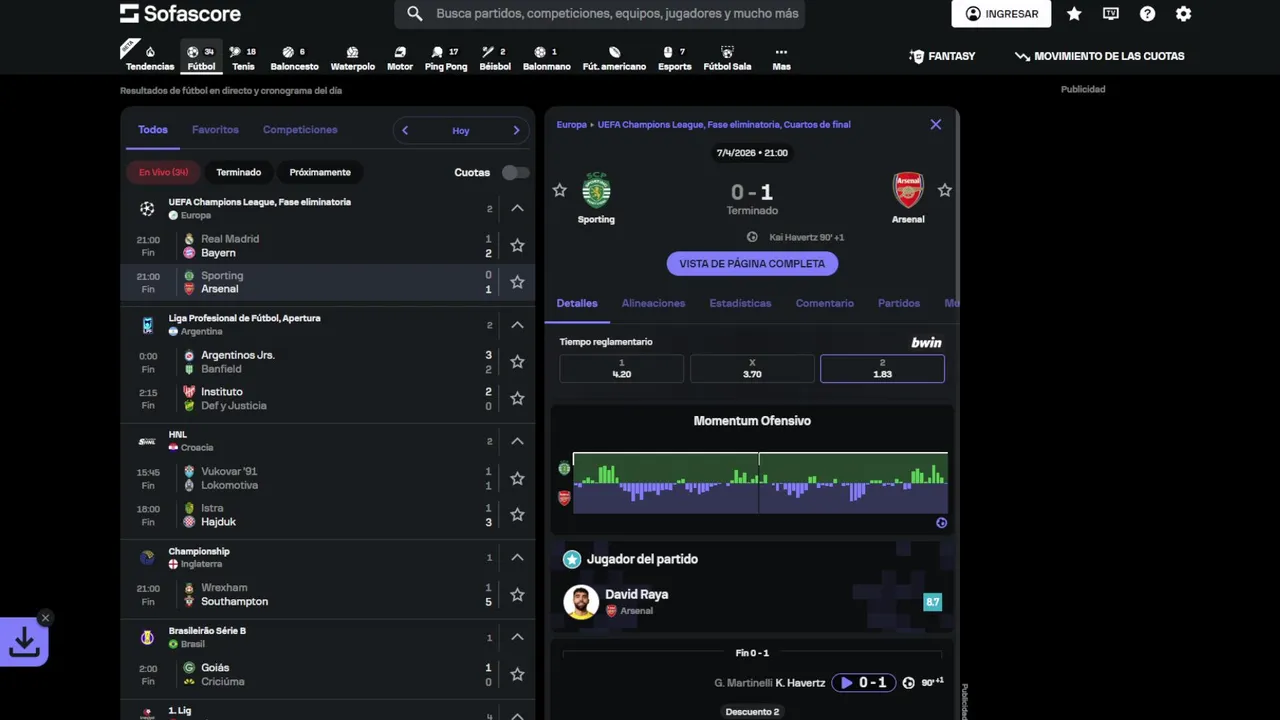Favorite the Wrexham vs Southampton match
Viewport: 1280px width, 720px height.
click(517, 594)
